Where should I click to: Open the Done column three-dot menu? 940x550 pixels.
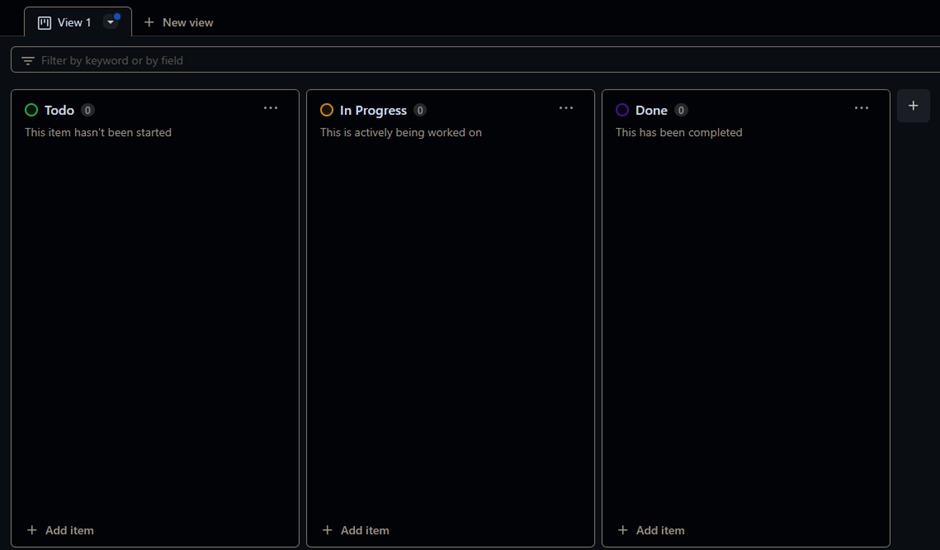click(x=861, y=108)
